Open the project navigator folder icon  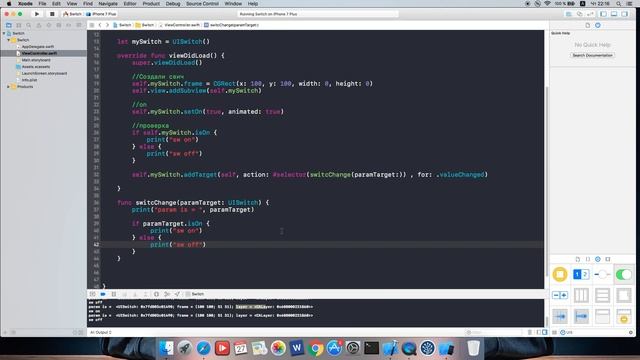(9, 25)
